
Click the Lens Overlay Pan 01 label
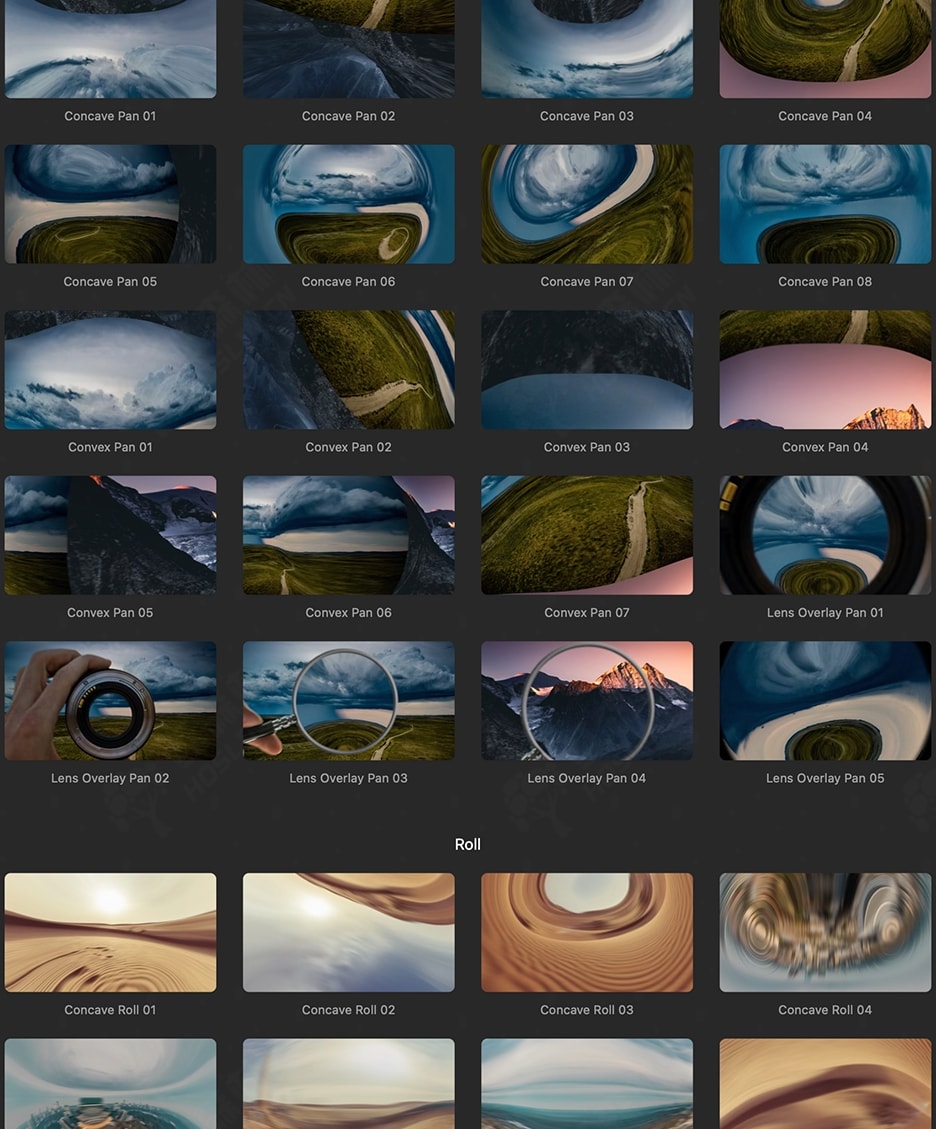(825, 613)
